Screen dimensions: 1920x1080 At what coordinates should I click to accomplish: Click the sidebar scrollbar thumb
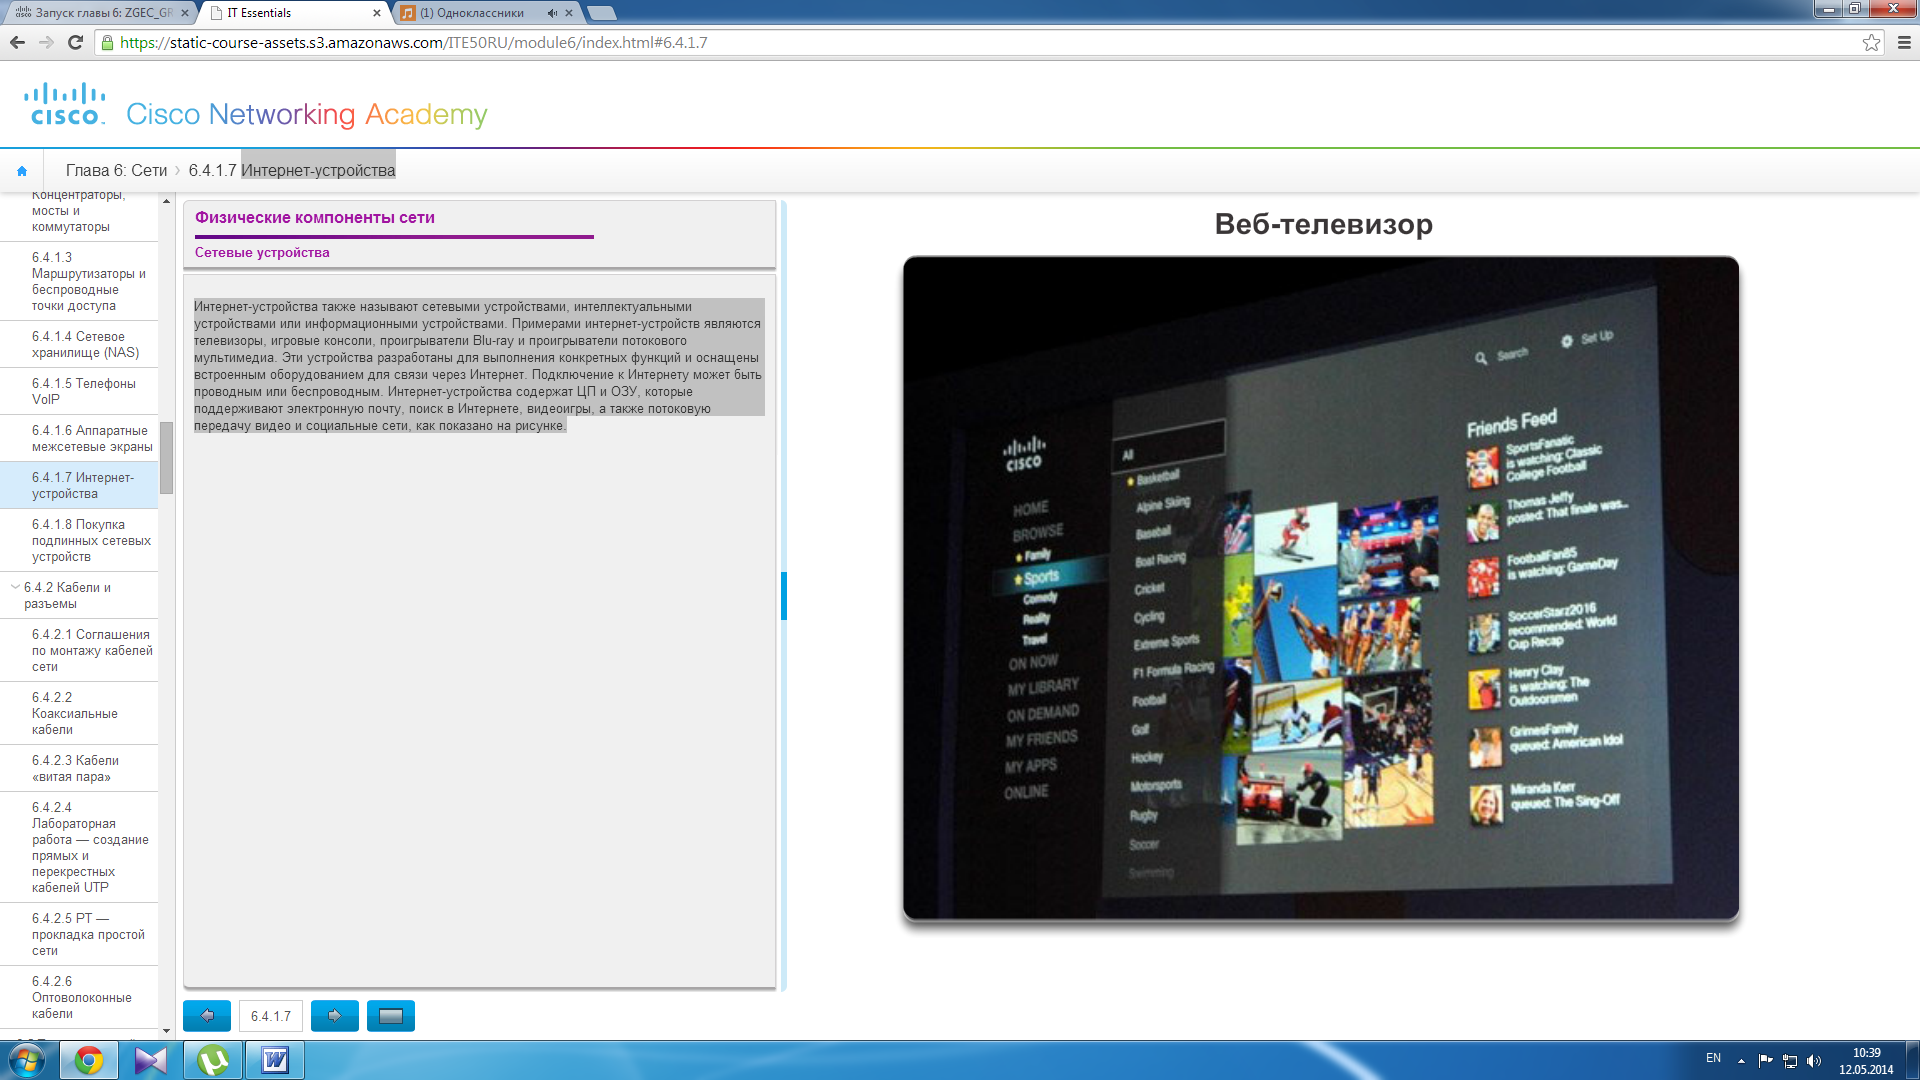[167, 457]
